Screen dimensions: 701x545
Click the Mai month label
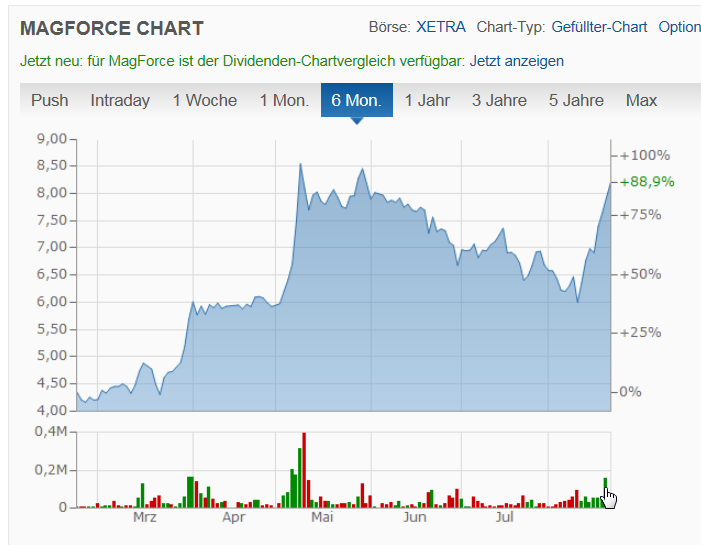(322, 517)
